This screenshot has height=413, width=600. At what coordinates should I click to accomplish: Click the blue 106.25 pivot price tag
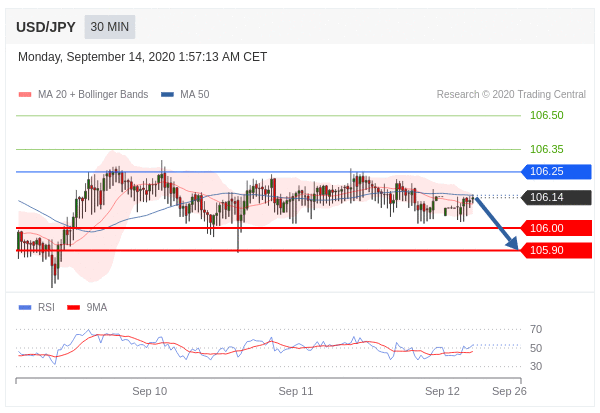(557, 171)
